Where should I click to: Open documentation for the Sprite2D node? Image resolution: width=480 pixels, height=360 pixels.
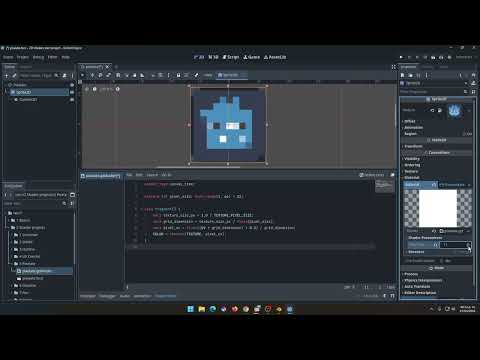[474, 83]
